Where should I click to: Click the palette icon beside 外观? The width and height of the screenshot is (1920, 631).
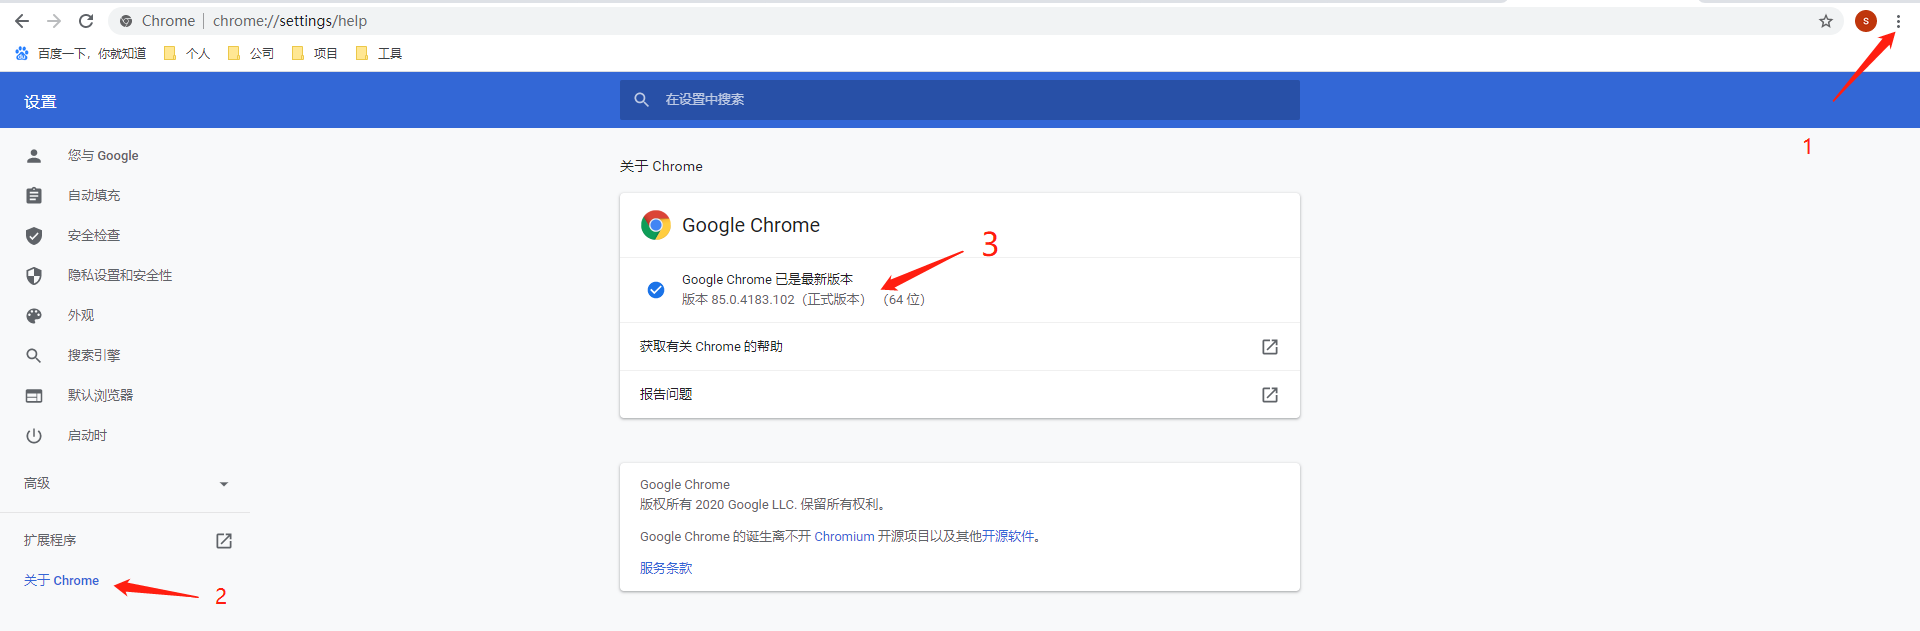click(34, 315)
